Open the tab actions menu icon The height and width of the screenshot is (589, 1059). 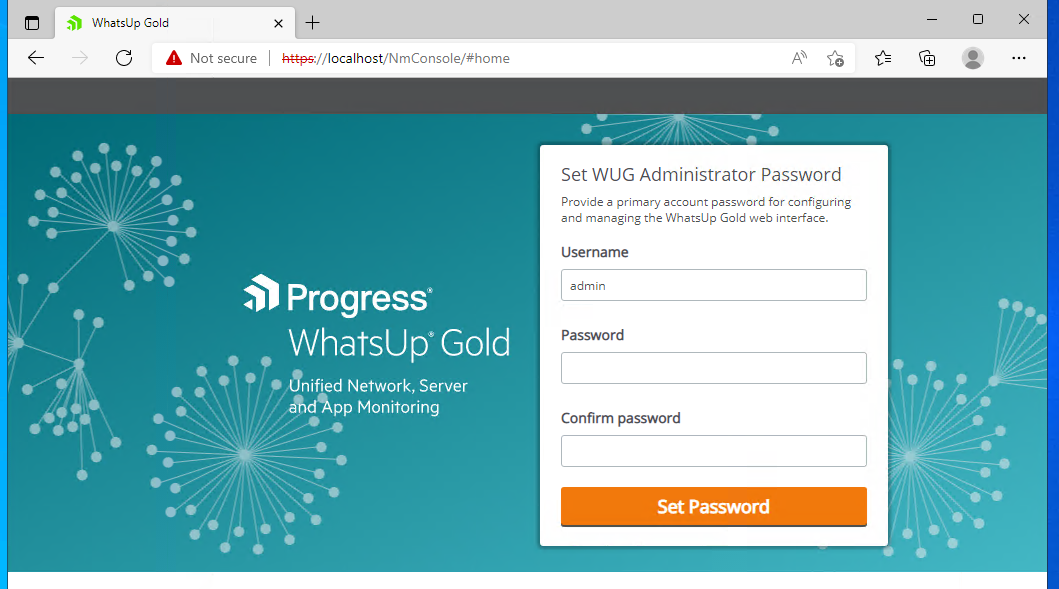tap(32, 23)
